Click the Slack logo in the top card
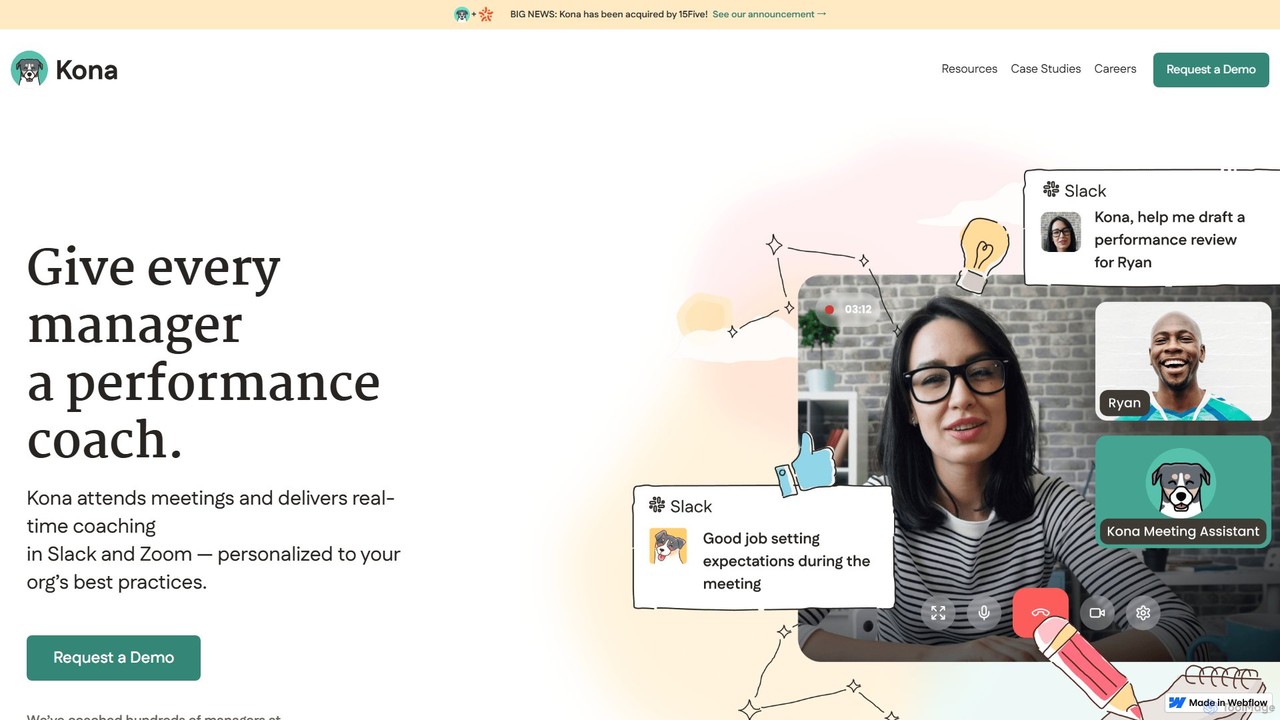Screen dimensions: 1280x720 pyautogui.click(x=1051, y=190)
